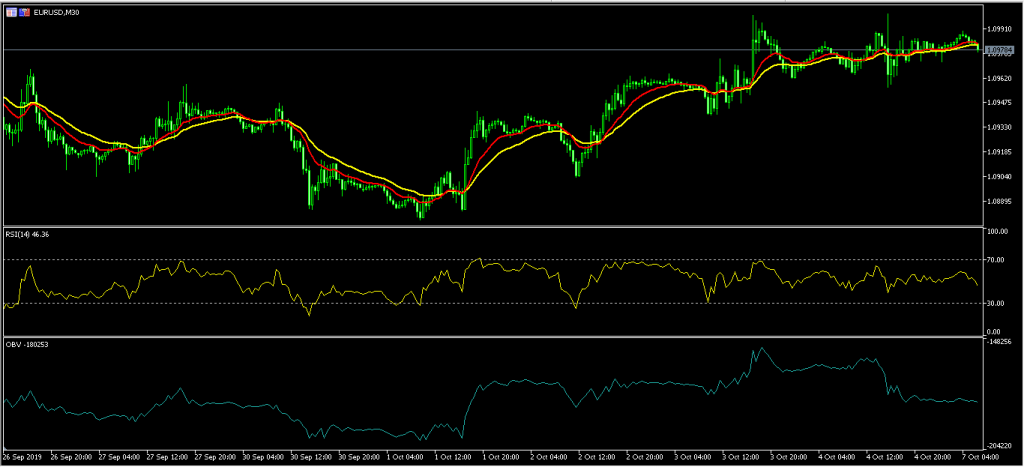The width and height of the screenshot is (1024, 467).
Task: Click the 1.09910 price scale label
Action: point(1000,29)
